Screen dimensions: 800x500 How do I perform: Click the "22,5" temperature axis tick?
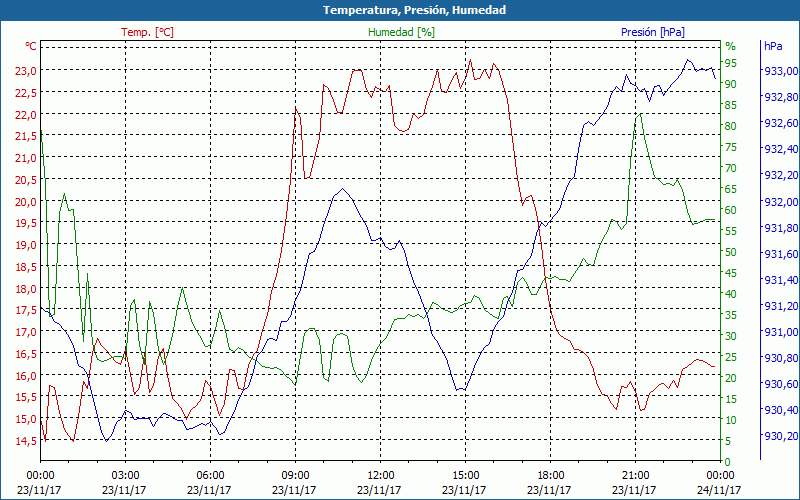point(24,93)
